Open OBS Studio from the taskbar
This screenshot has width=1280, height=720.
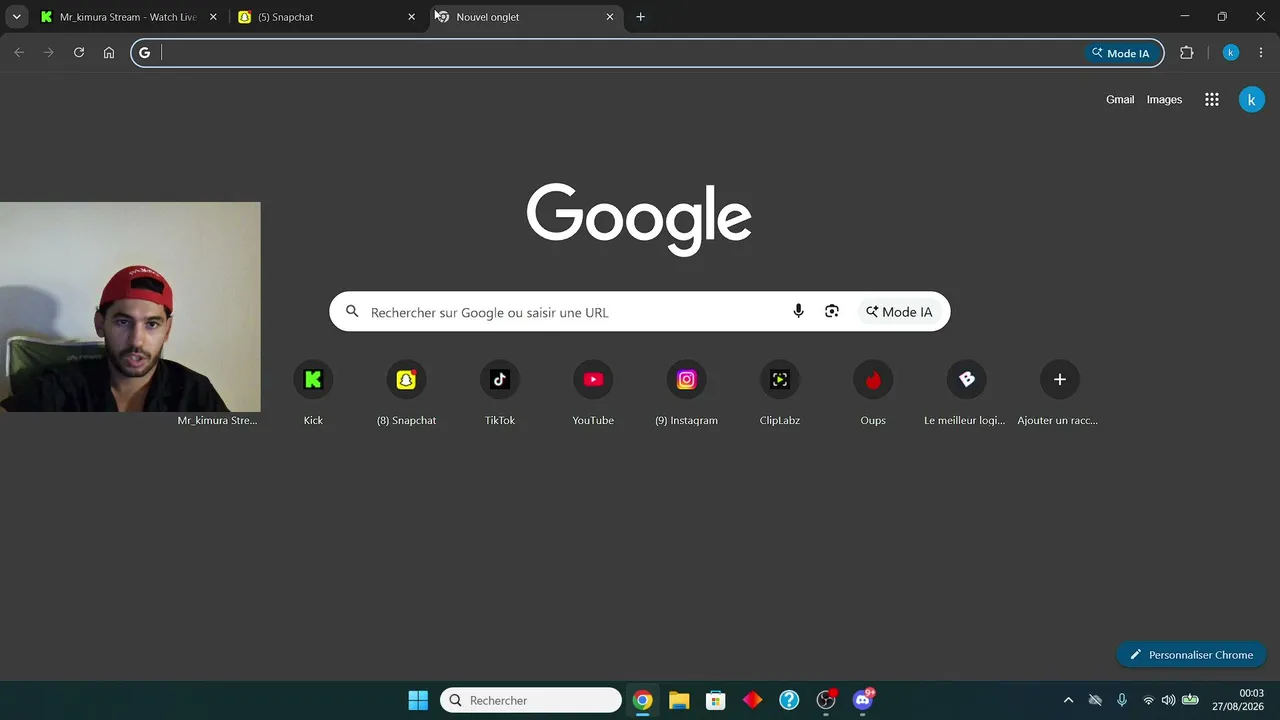(826, 700)
